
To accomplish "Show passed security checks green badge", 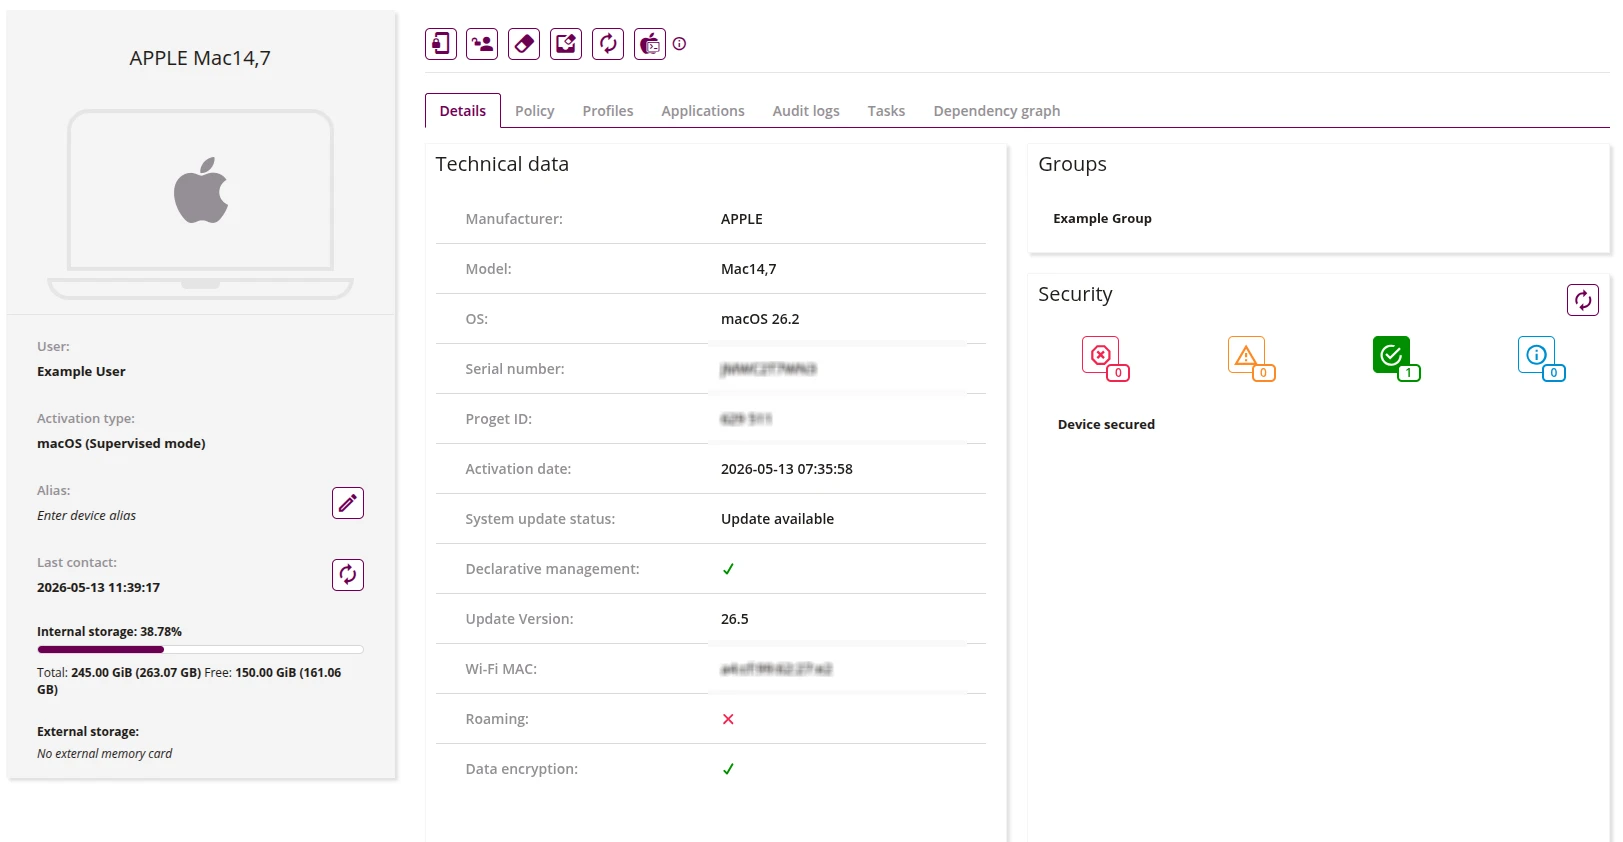I will [x=1396, y=358].
